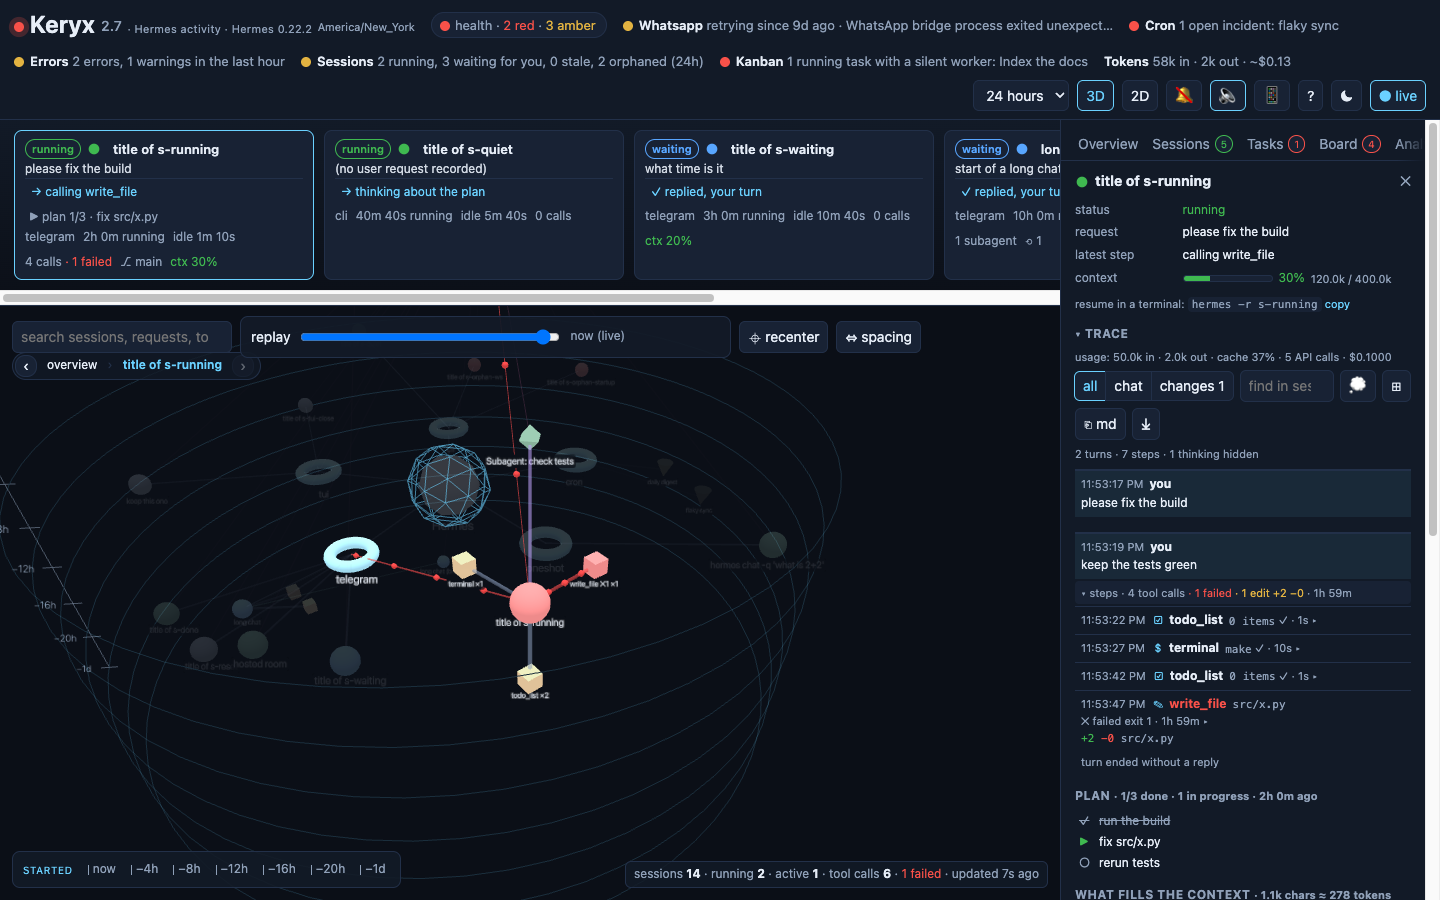This screenshot has height=900, width=1440.
Task: Click the write_file red cube node
Action: pyautogui.click(x=596, y=564)
